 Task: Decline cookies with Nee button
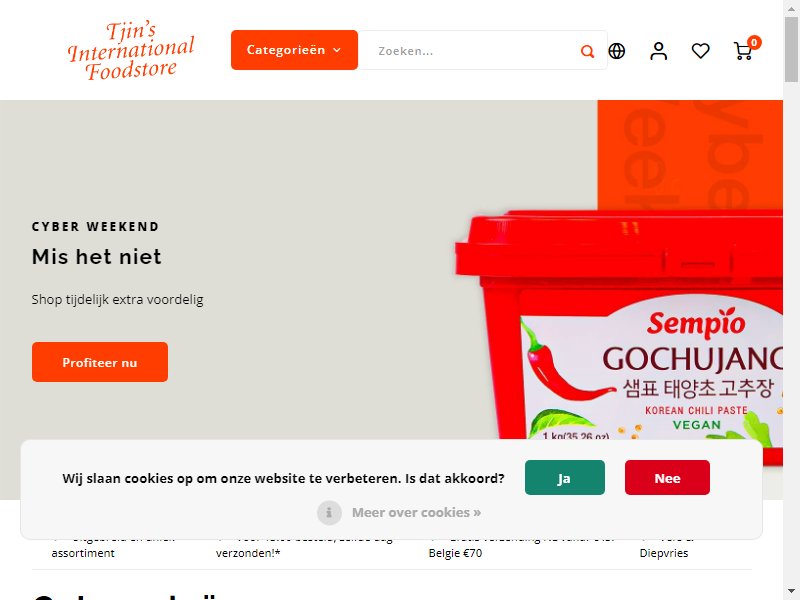click(667, 478)
